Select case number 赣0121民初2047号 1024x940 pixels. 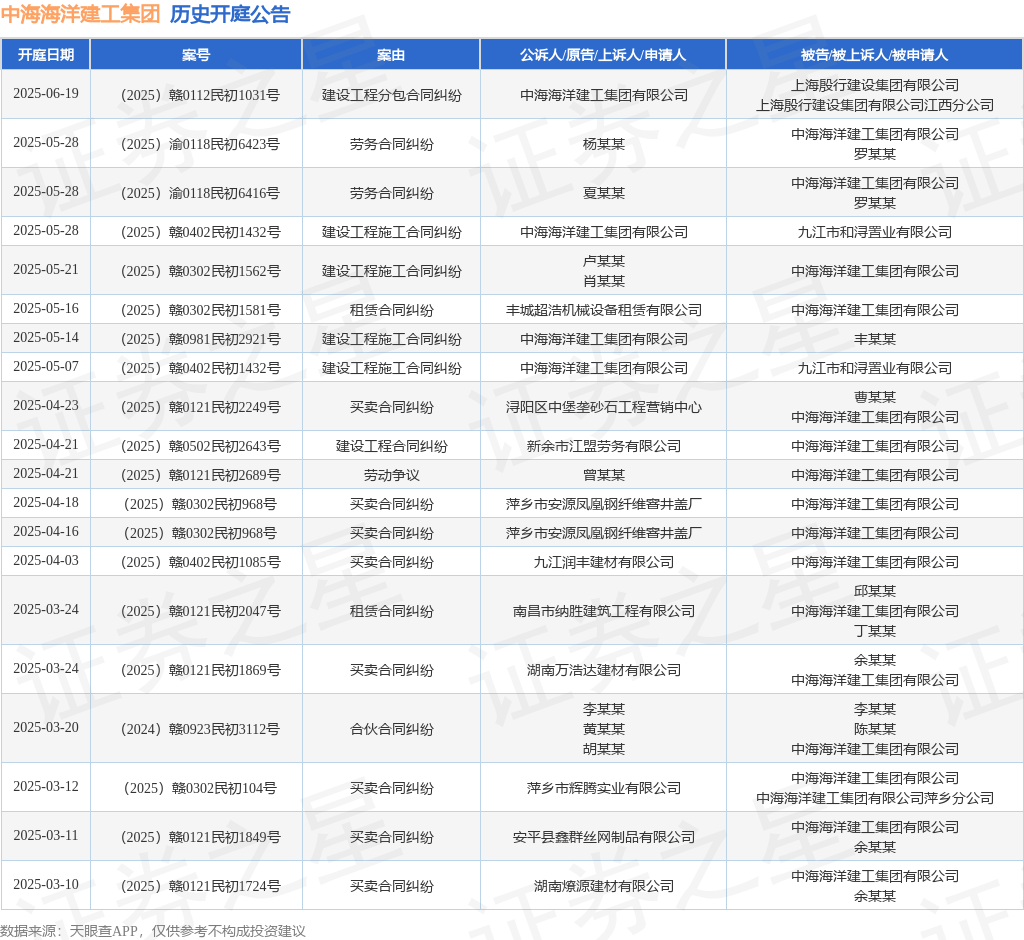[x=200, y=611]
